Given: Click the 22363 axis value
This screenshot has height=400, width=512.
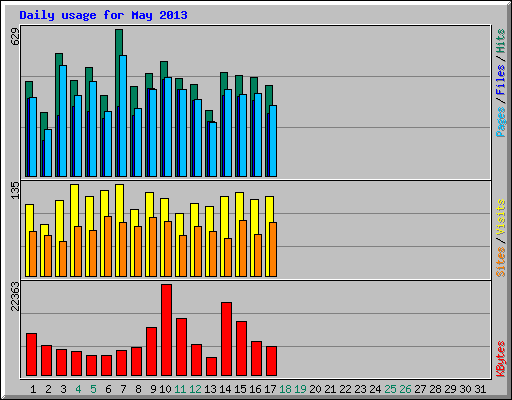Looking at the screenshot, I should pos(15,296).
